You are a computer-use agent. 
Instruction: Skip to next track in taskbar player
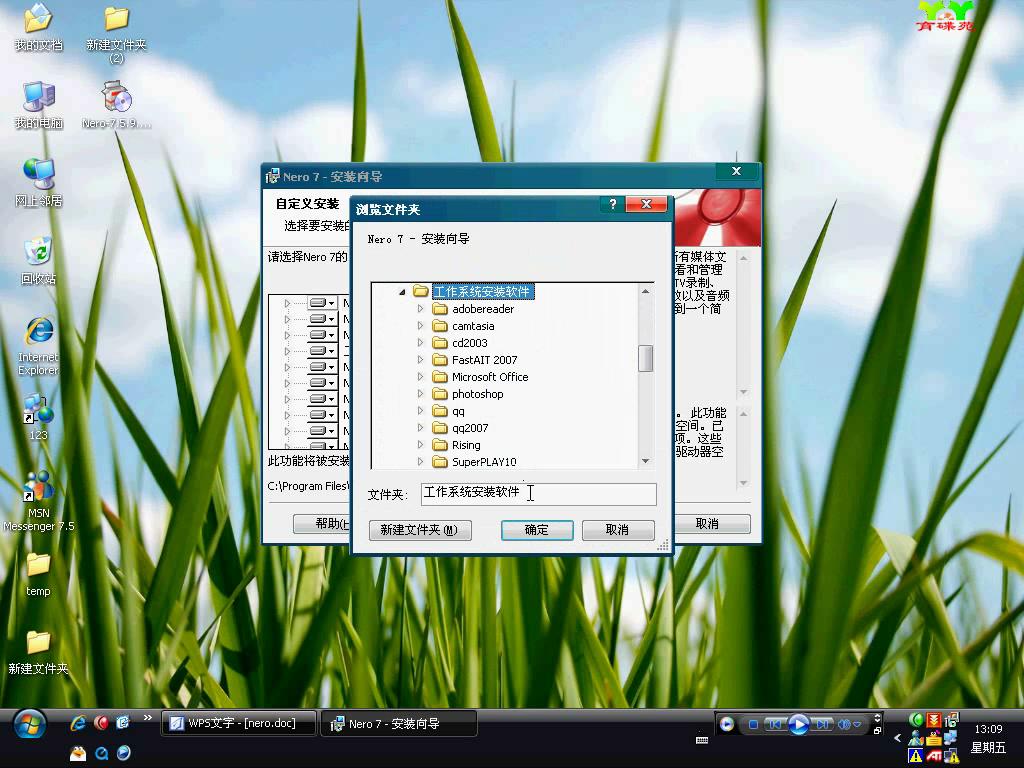(822, 724)
